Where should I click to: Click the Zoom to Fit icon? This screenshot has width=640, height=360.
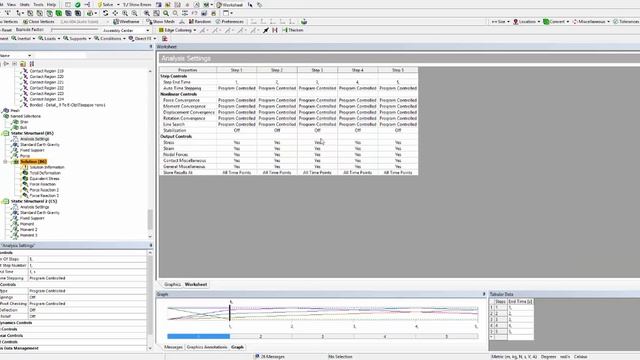point(147,13)
